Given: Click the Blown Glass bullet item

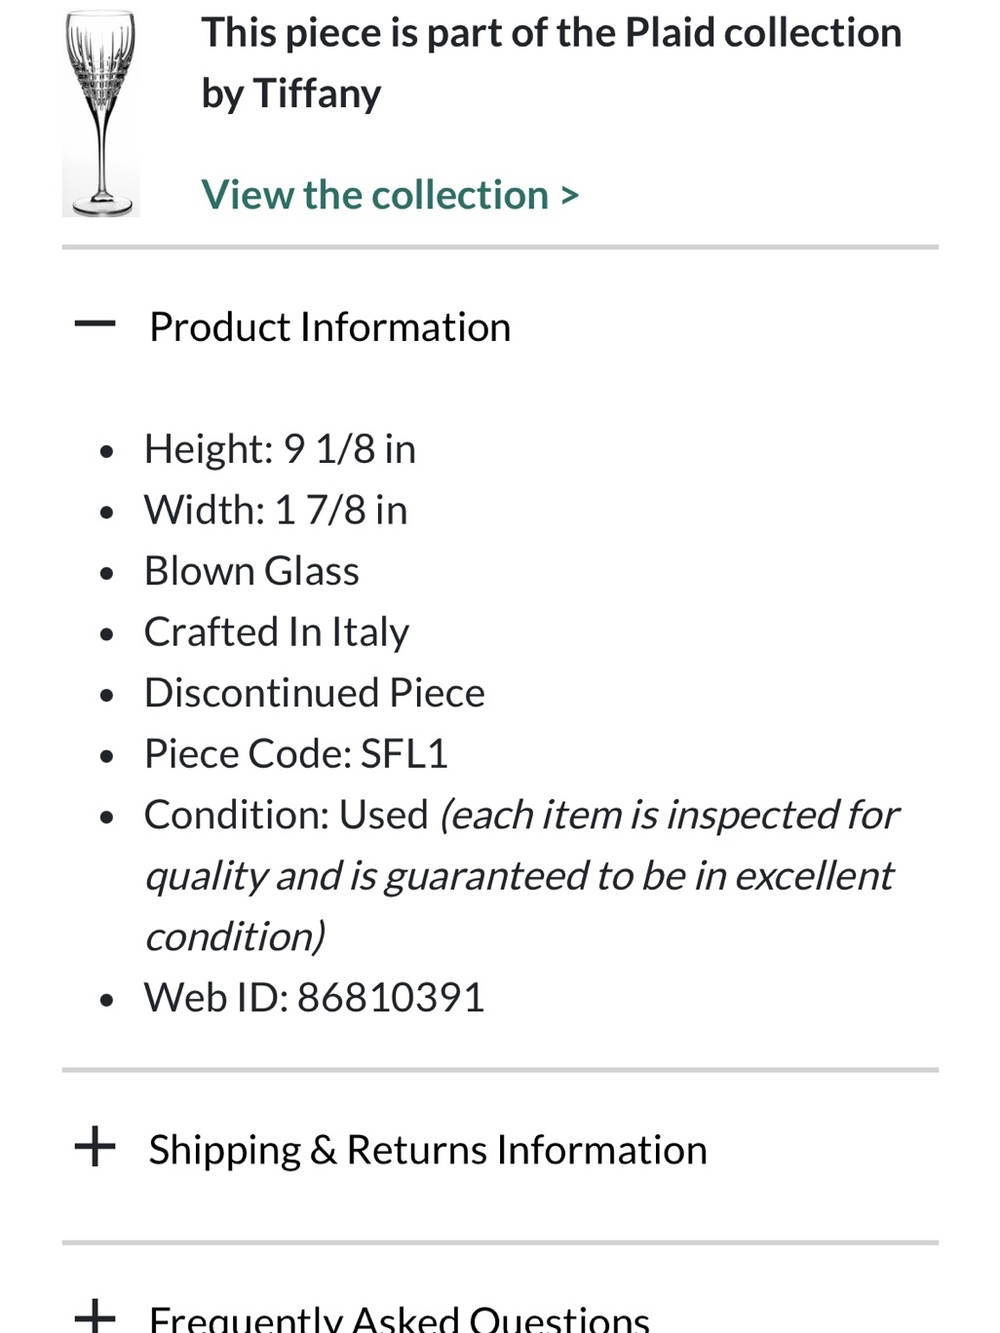Looking at the screenshot, I should 252,571.
